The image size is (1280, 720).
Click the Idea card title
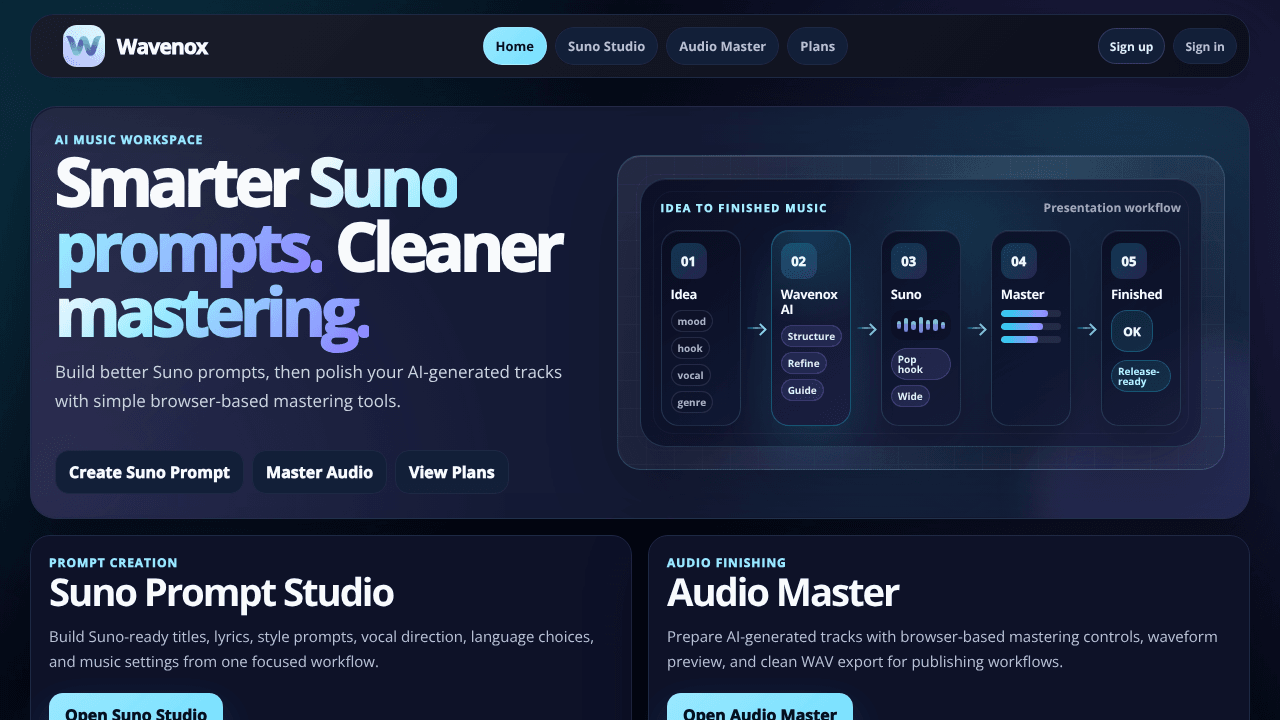click(x=684, y=294)
